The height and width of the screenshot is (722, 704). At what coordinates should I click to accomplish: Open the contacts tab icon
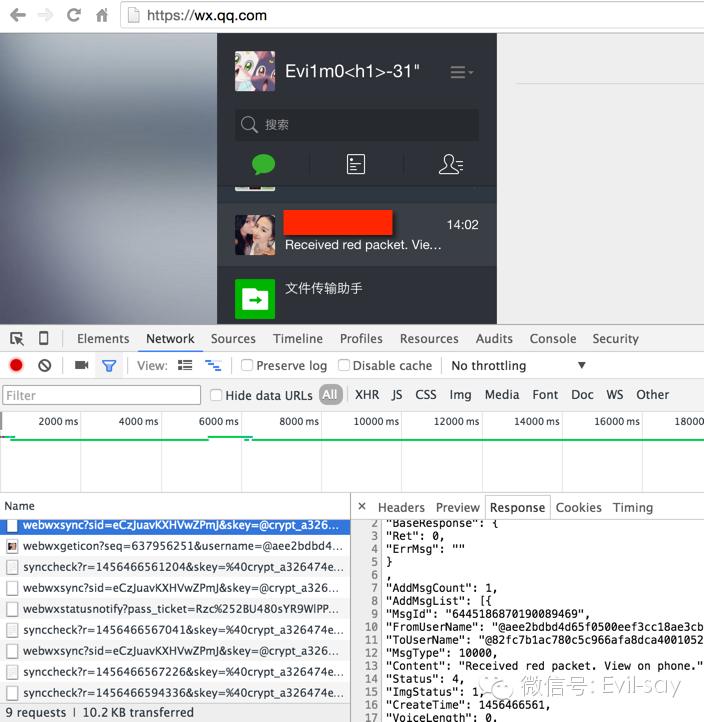(451, 164)
